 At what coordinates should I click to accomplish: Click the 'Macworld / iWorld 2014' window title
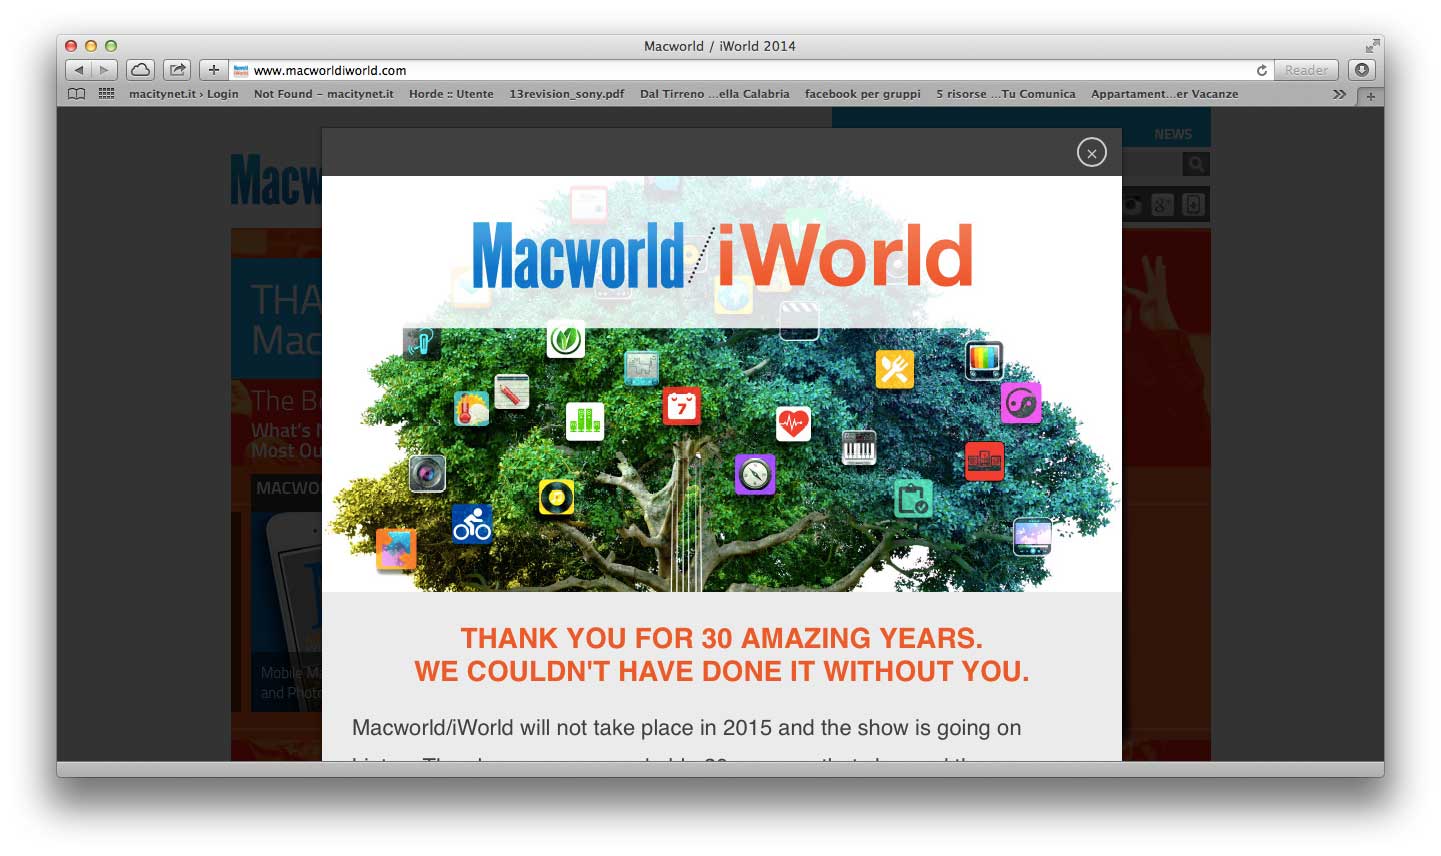720,46
